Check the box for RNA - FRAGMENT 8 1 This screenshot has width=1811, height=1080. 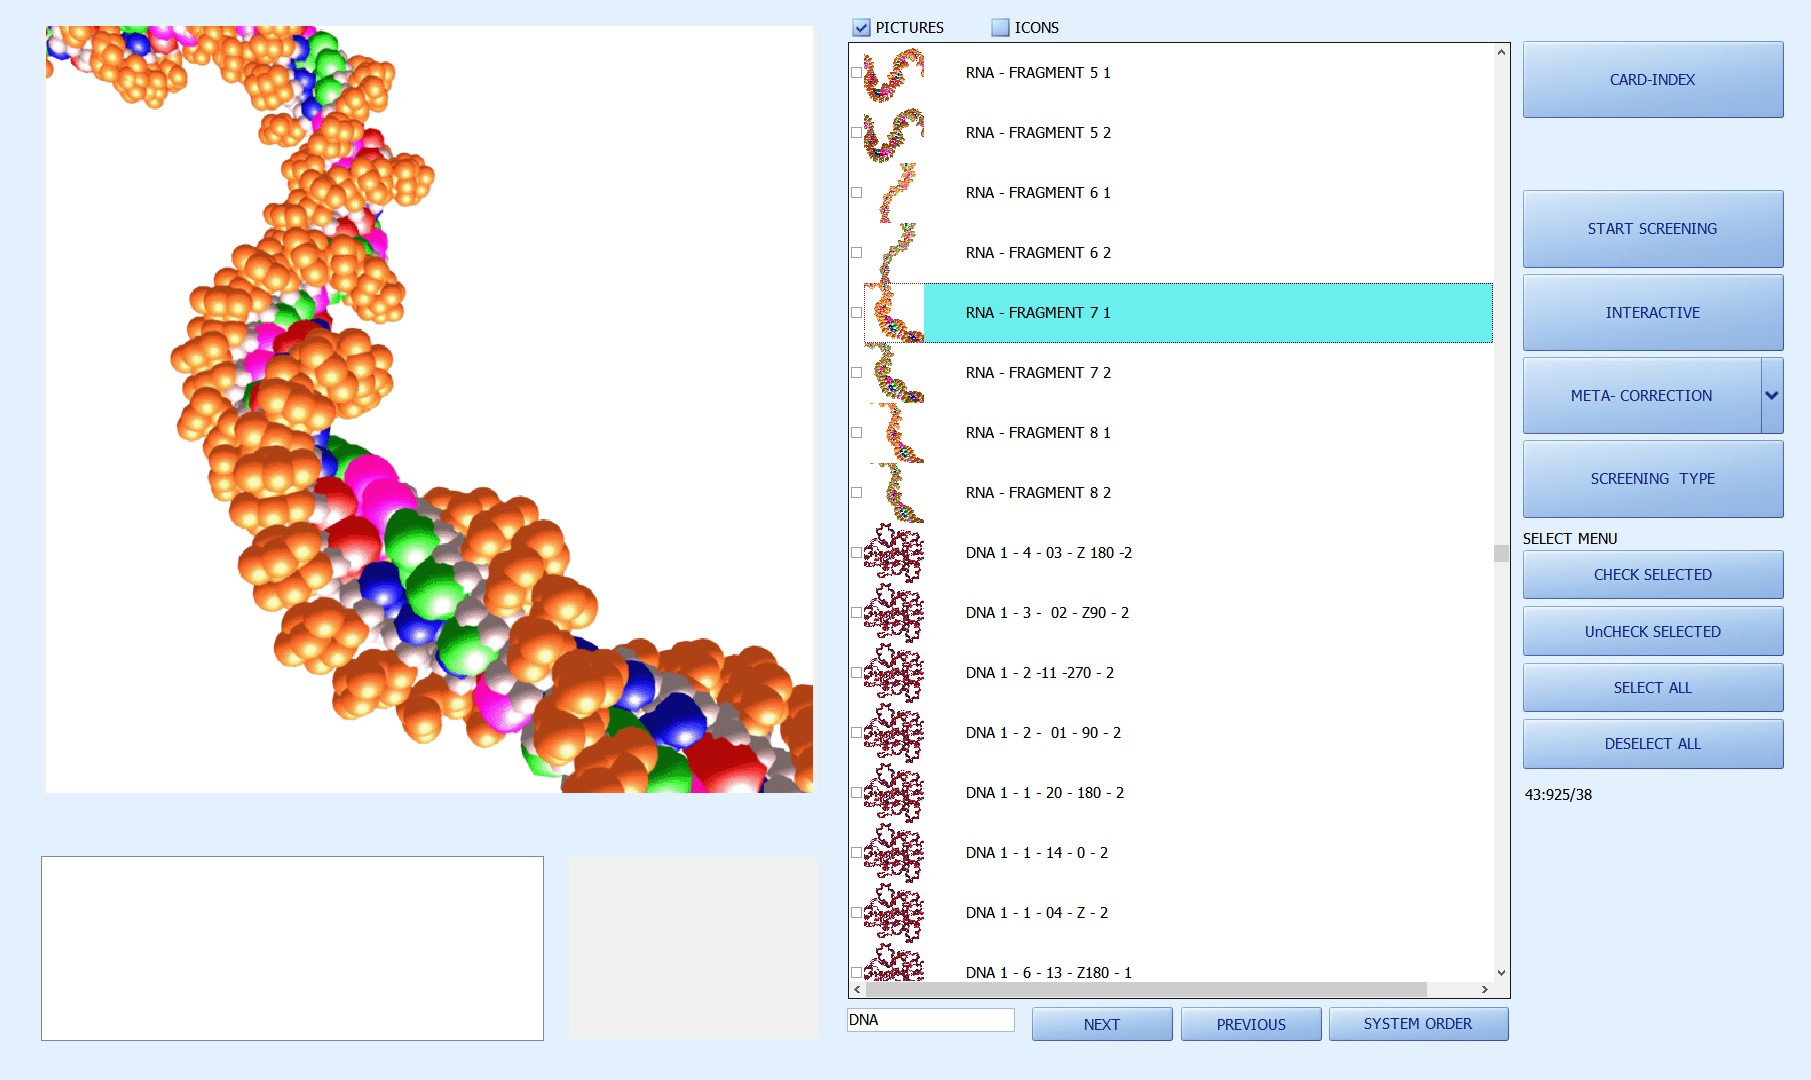[856, 433]
